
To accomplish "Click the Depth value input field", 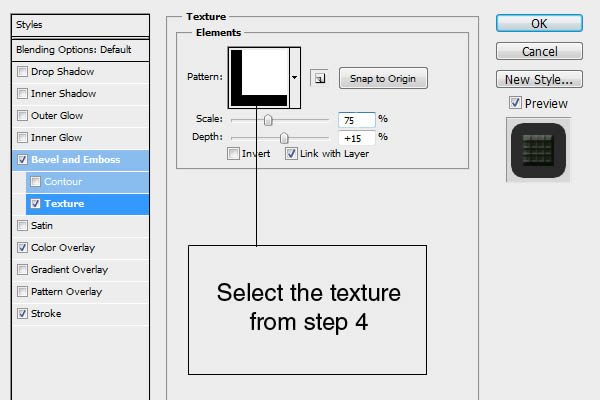I will (356, 138).
